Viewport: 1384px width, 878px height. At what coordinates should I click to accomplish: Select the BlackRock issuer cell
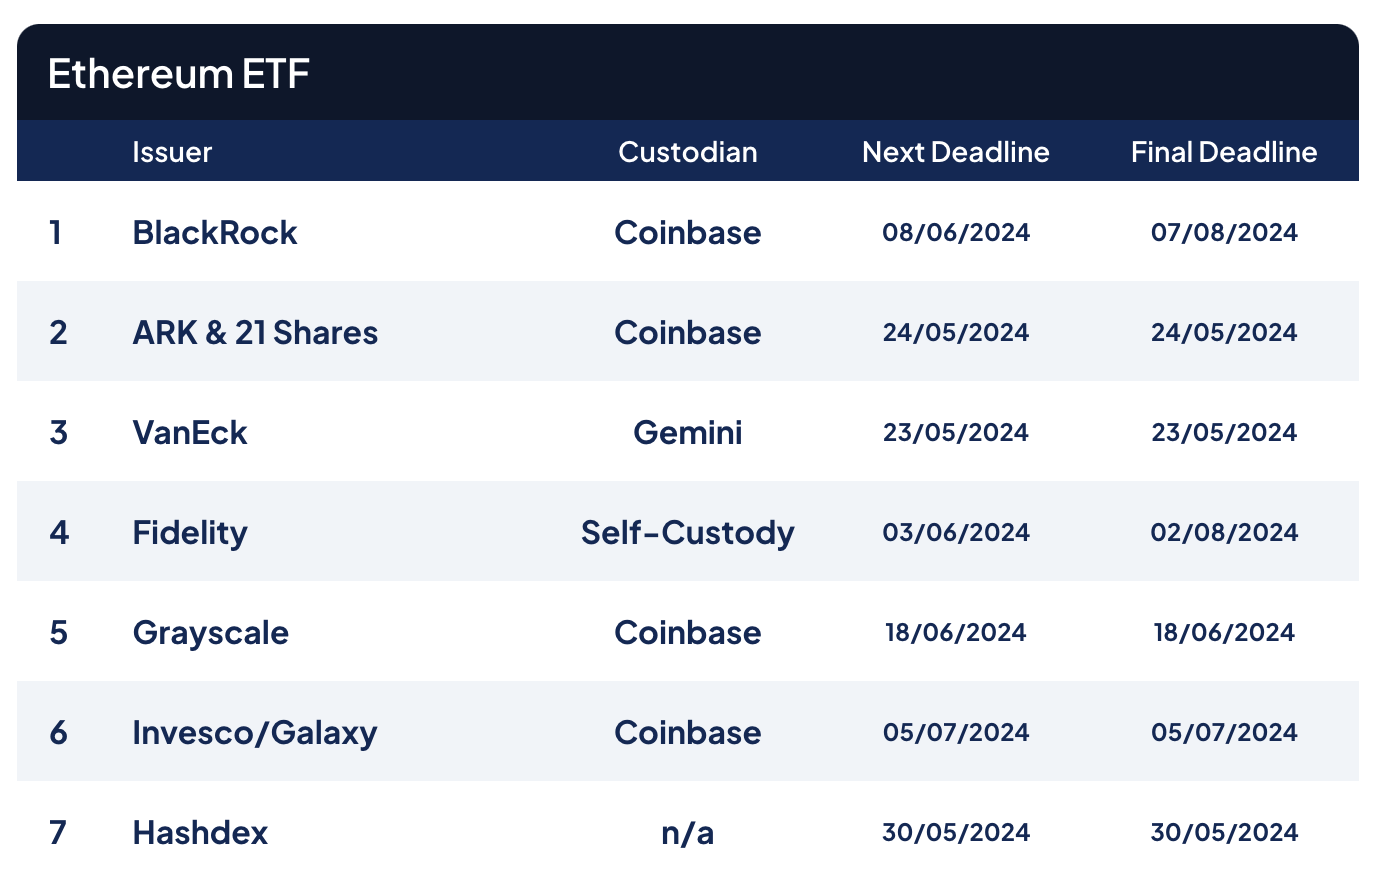click(x=215, y=233)
